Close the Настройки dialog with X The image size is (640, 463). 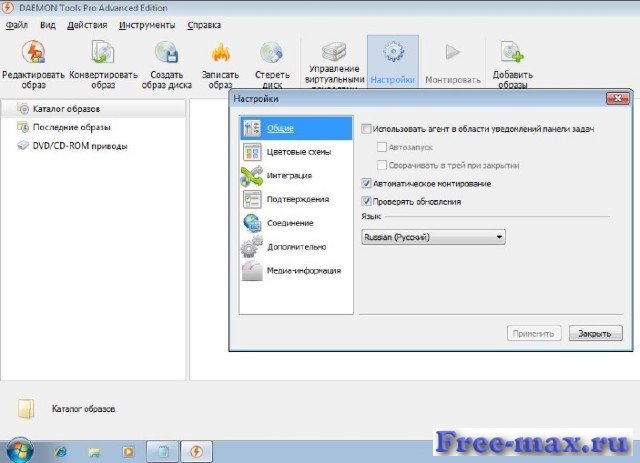click(618, 98)
